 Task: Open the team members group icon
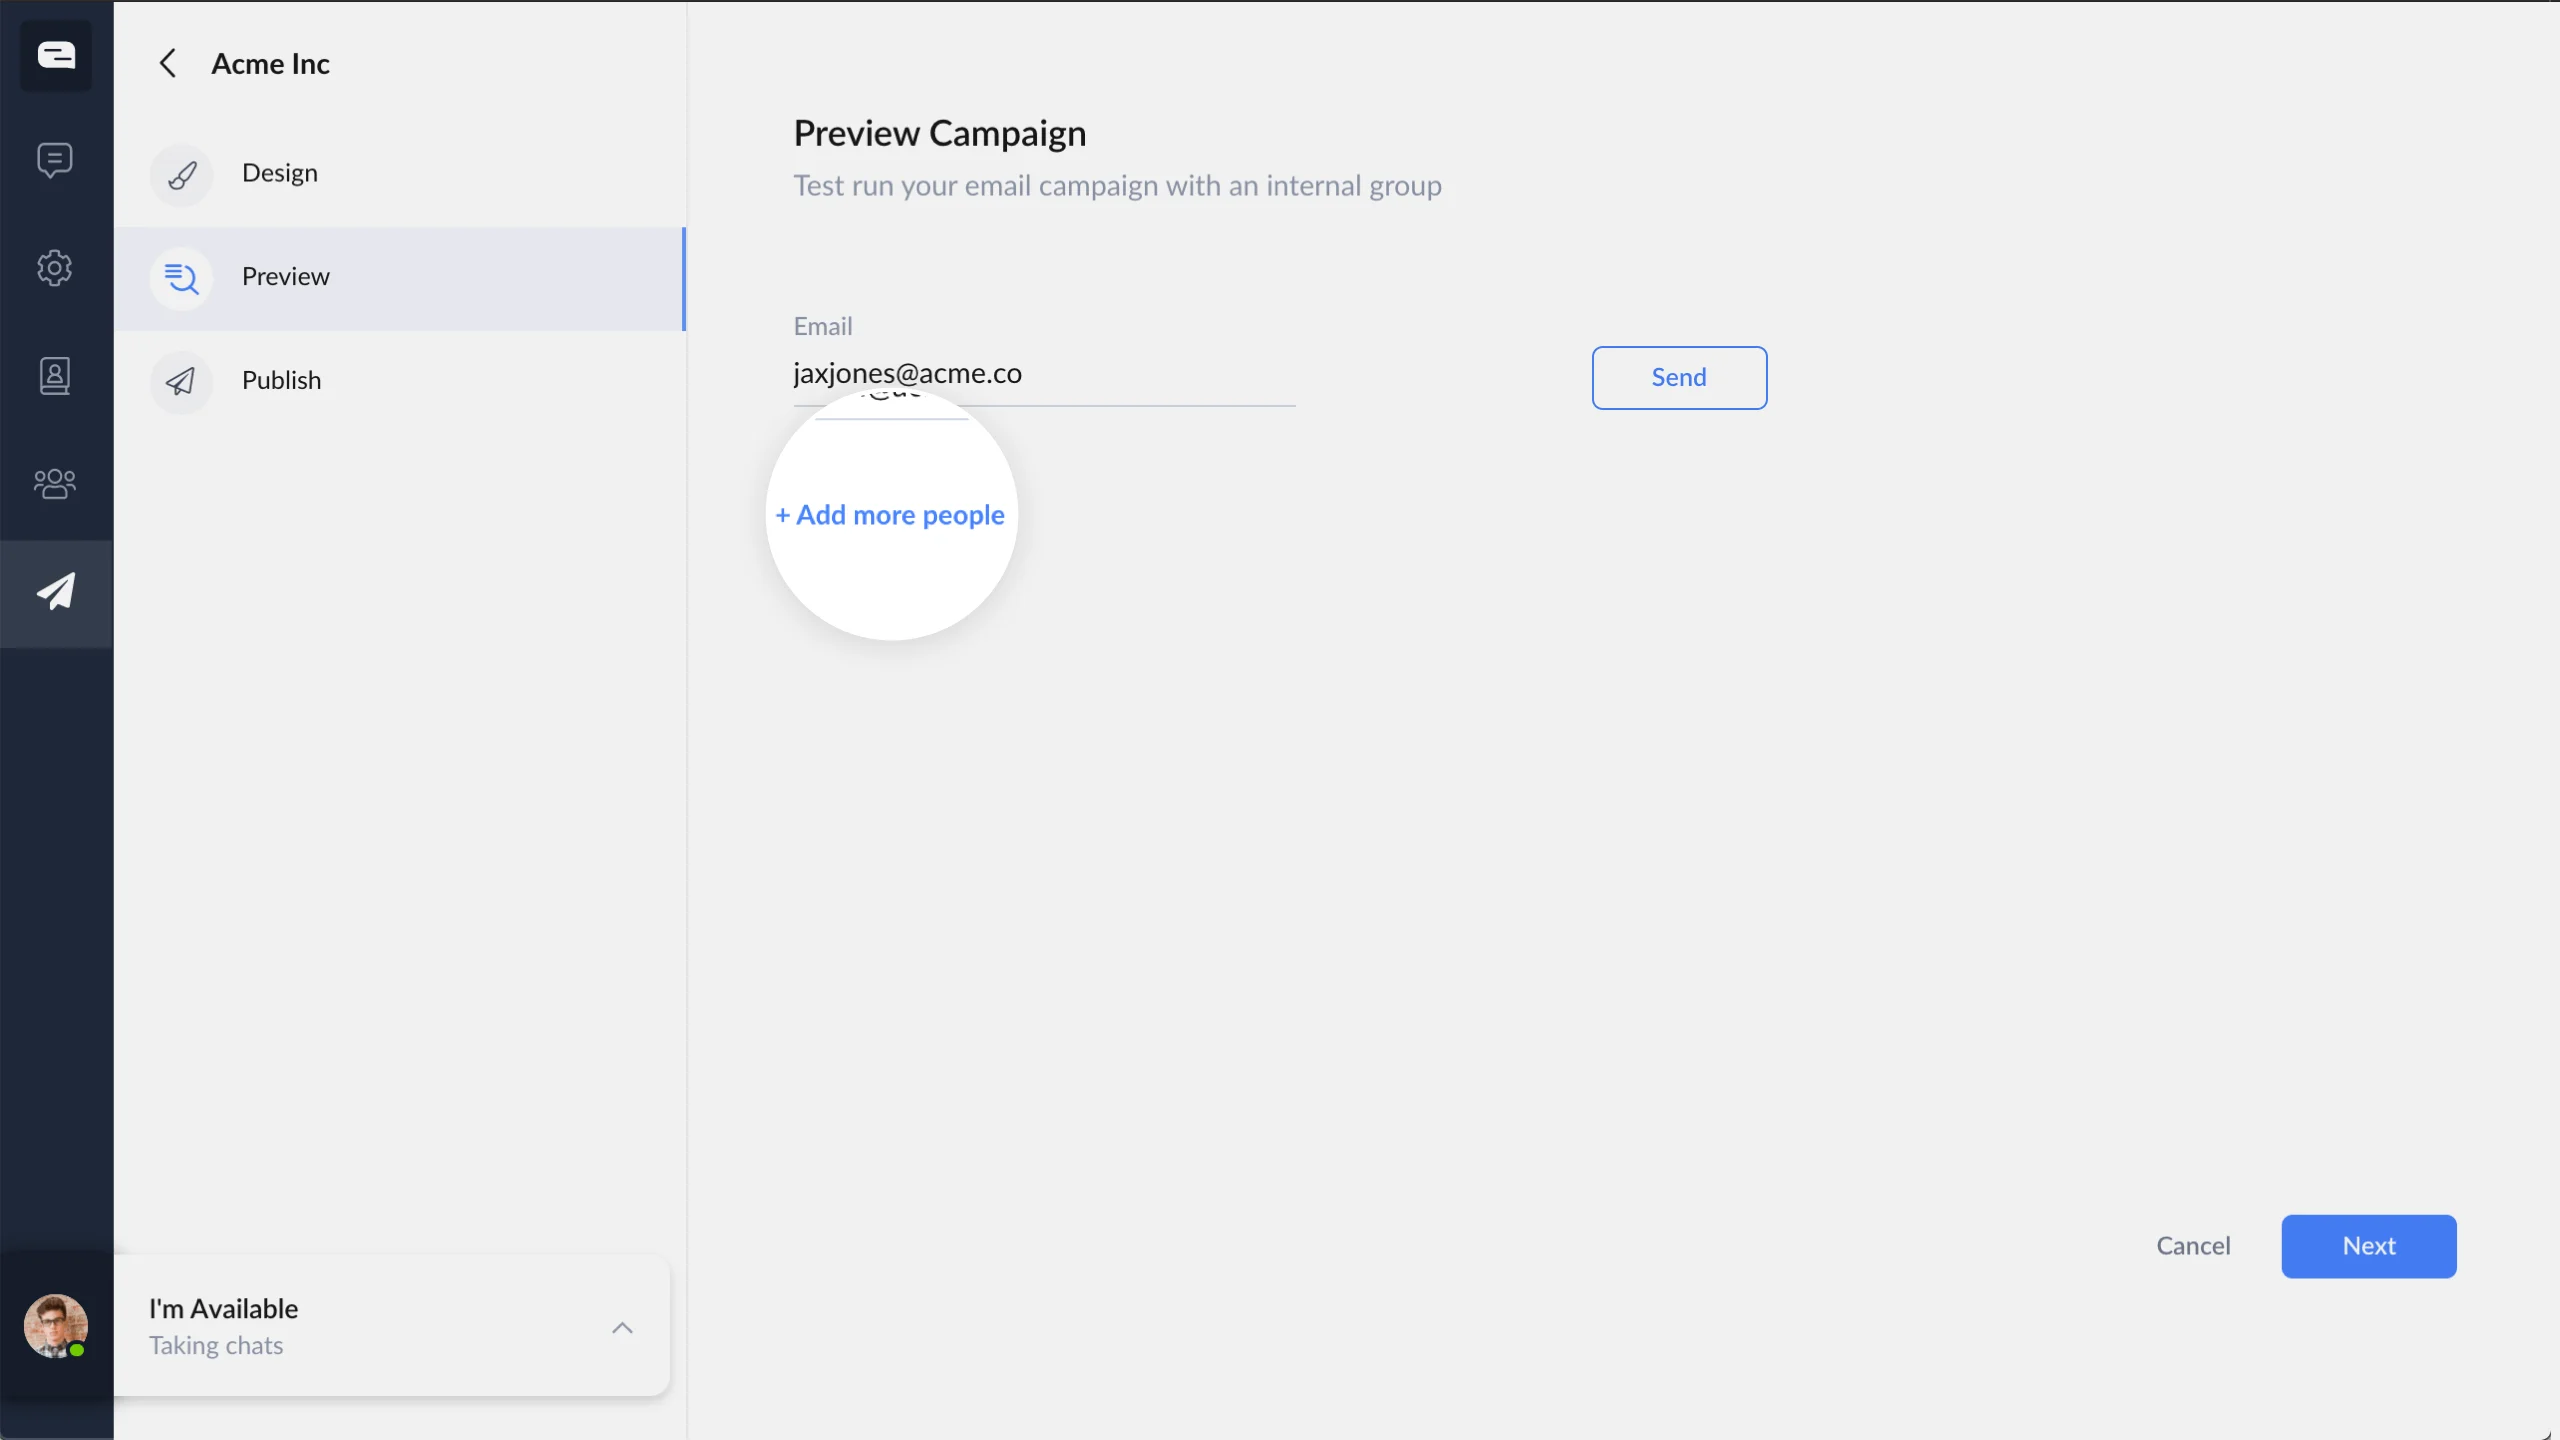(x=55, y=484)
